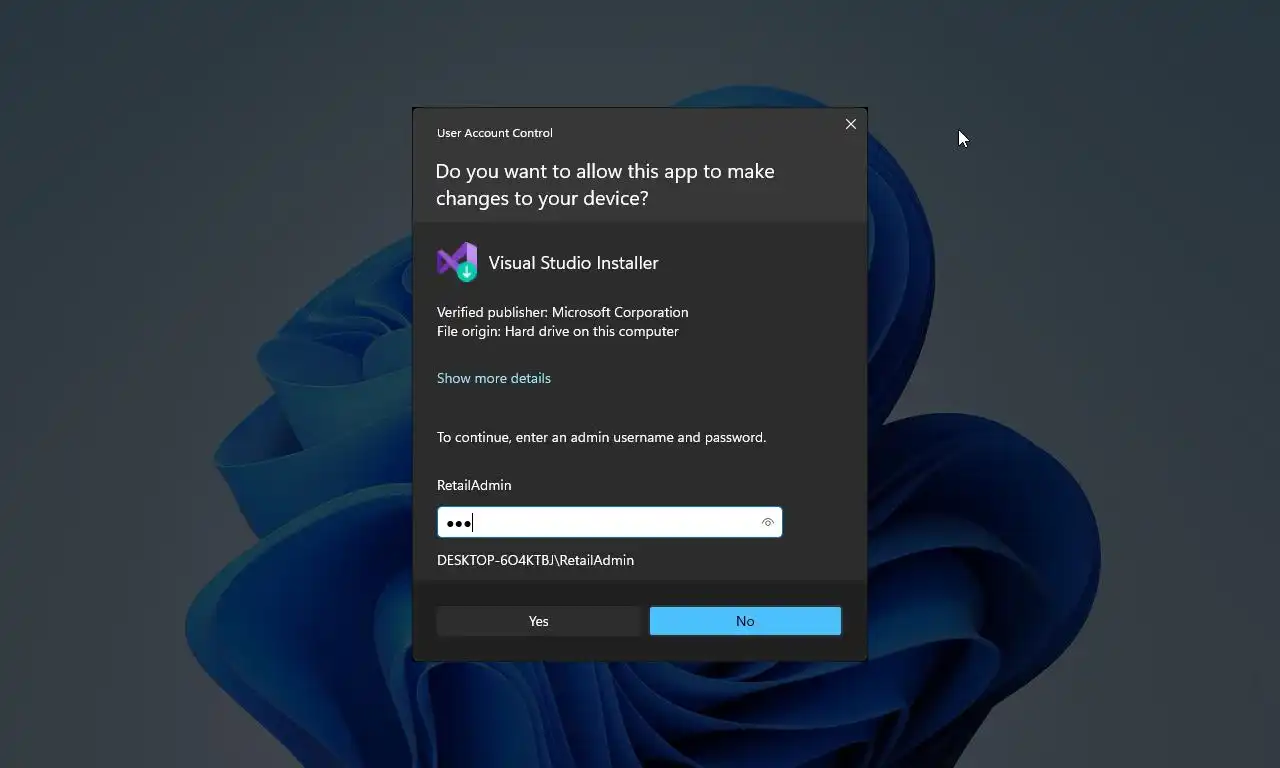
Task: Click File origin: Hard drive text
Action: 558,331
